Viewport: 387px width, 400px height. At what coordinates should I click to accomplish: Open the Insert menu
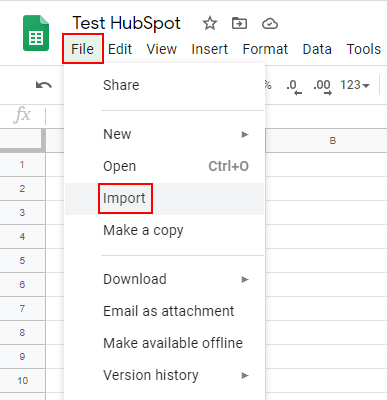tap(210, 49)
